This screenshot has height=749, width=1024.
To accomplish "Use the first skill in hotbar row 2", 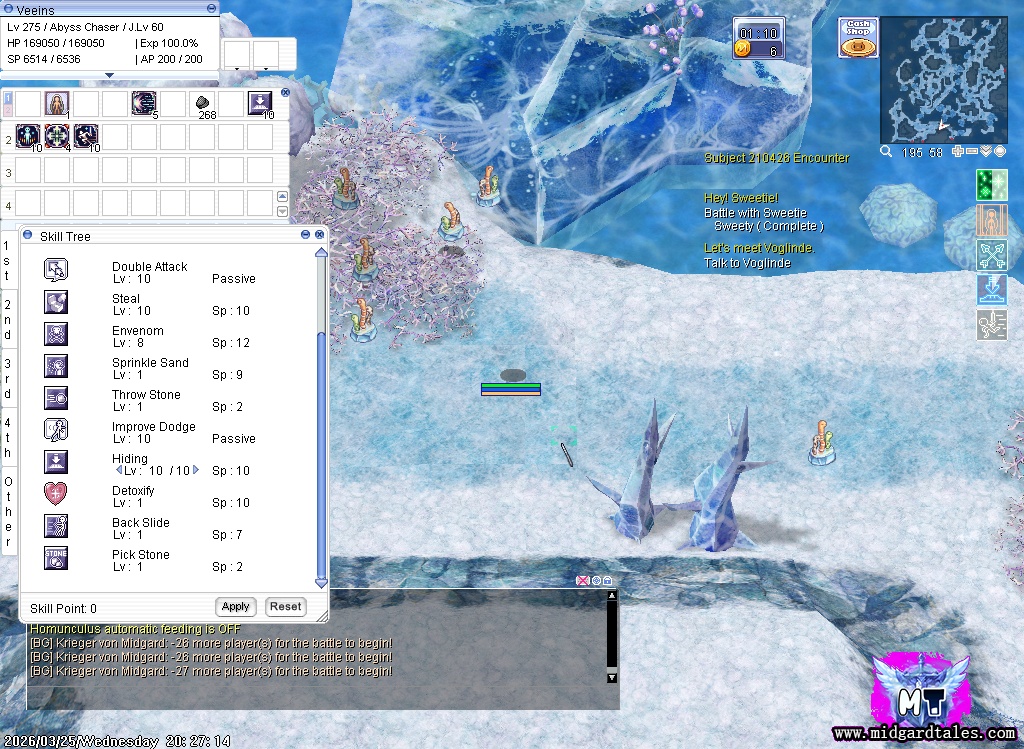I will 28,137.
